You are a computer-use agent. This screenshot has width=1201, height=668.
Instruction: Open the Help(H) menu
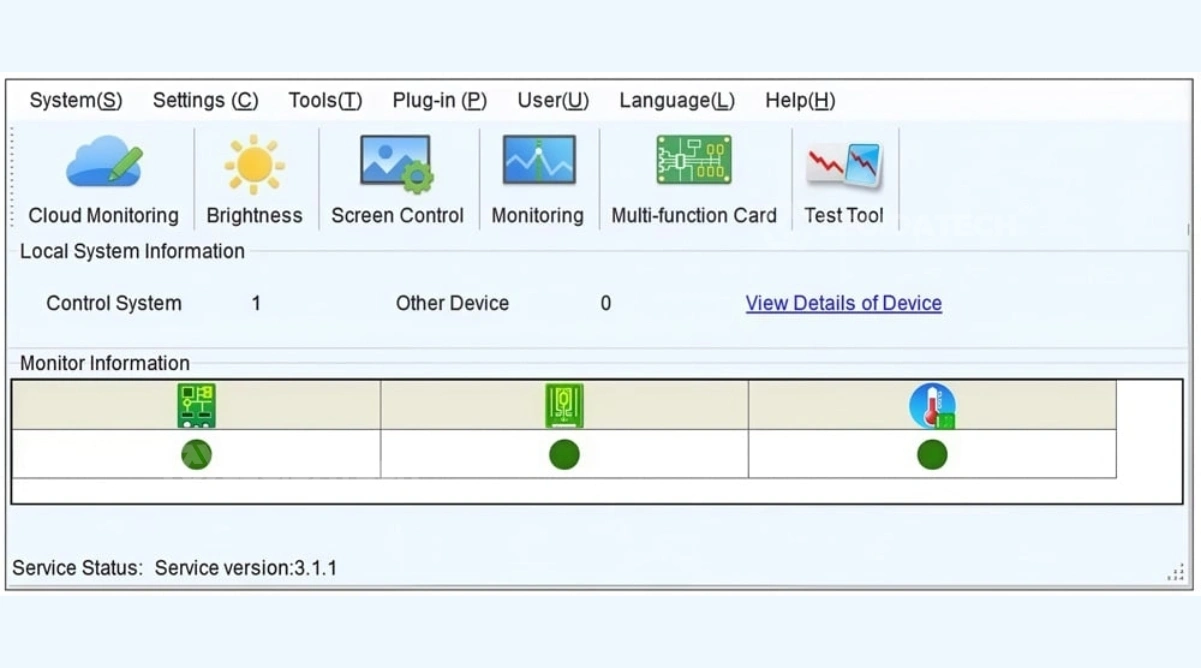800,101
